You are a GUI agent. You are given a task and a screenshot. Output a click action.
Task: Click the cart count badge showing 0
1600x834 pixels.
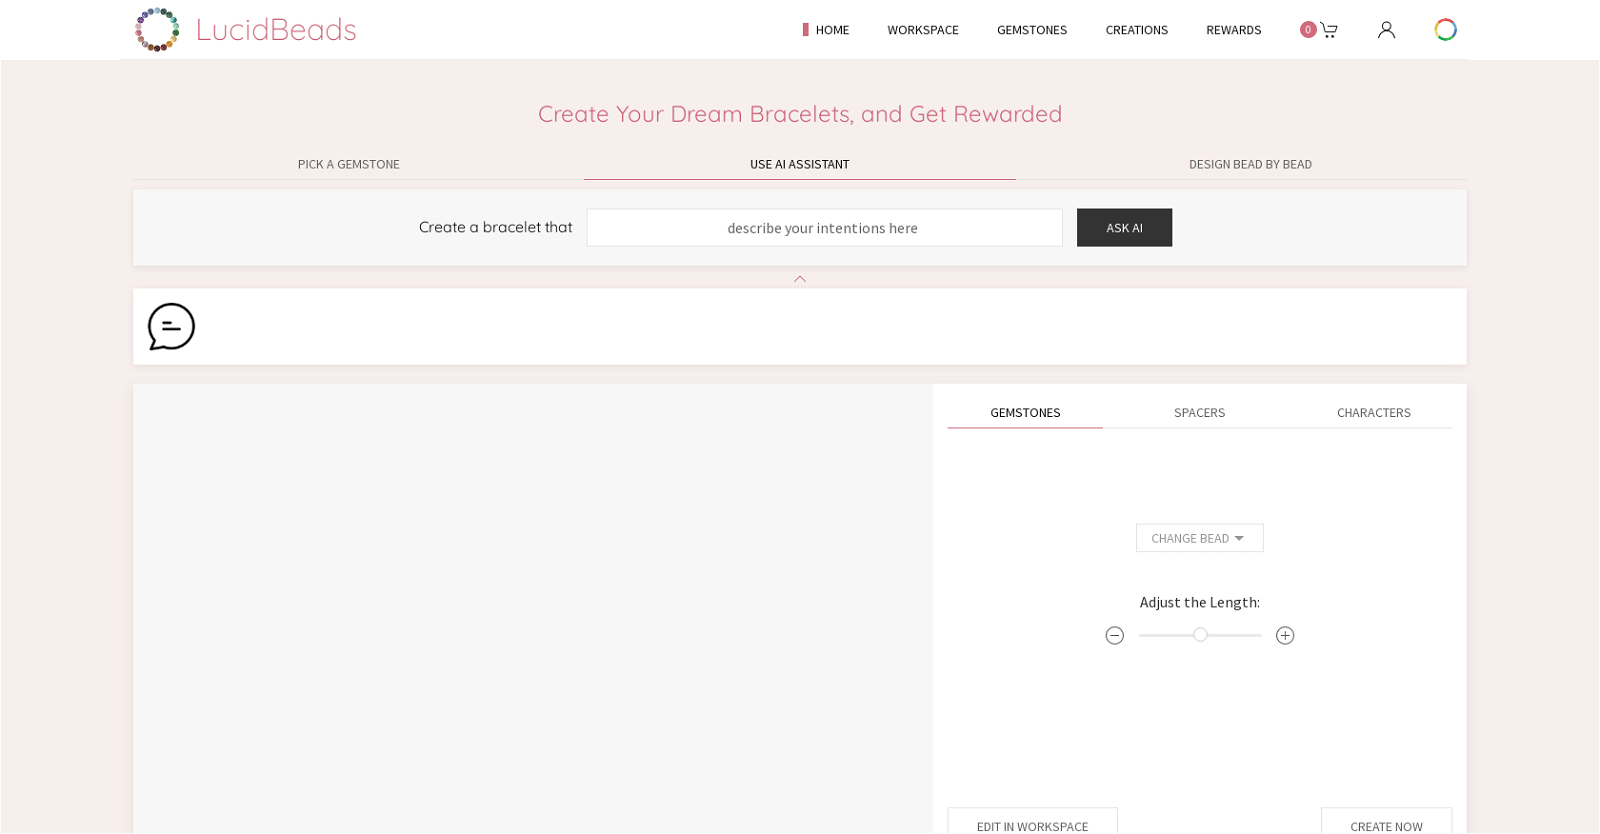[1308, 30]
